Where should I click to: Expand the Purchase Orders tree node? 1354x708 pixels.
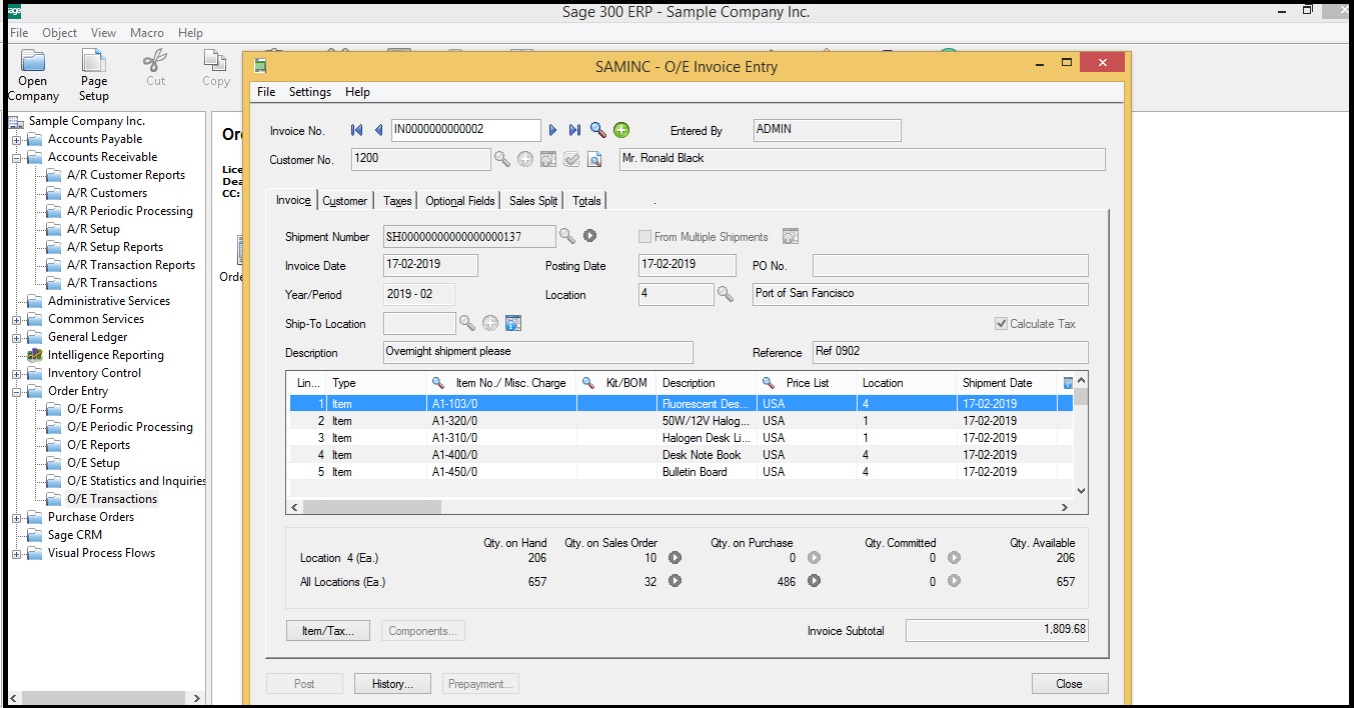[x=16, y=517]
